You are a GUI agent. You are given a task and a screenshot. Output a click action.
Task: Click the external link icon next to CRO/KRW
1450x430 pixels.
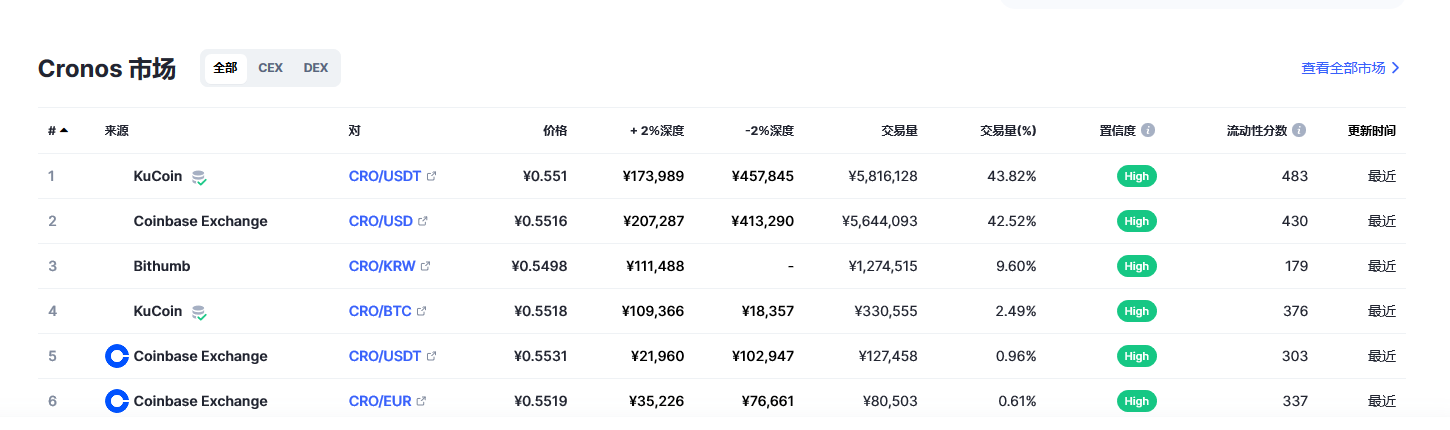[x=426, y=266]
